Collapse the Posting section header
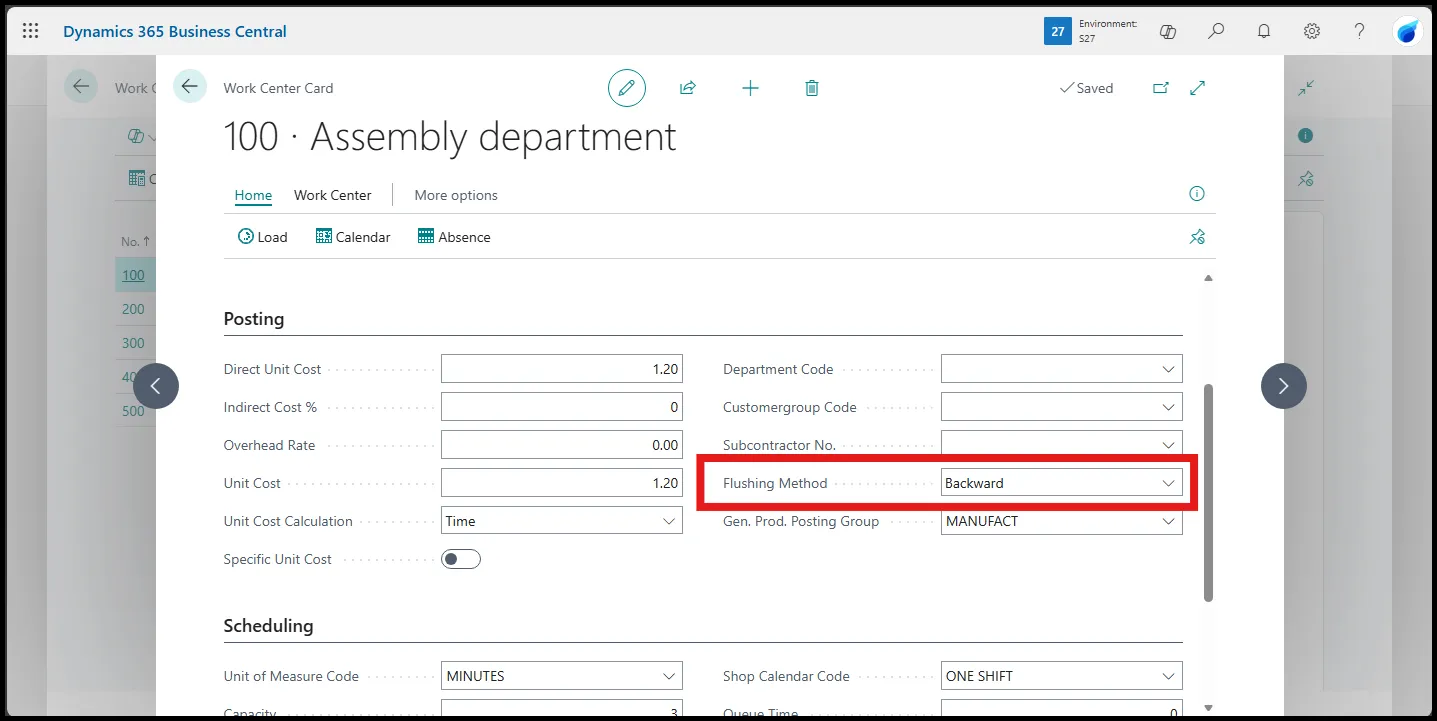This screenshot has width=1437, height=721. pyautogui.click(x=254, y=319)
